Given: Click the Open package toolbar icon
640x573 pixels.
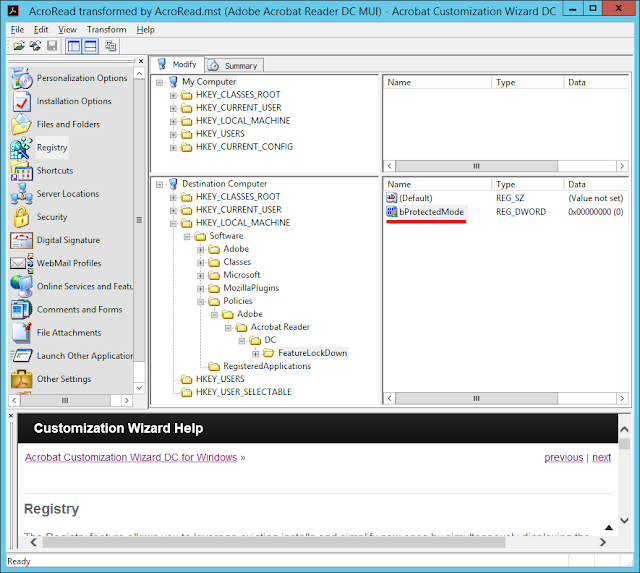Looking at the screenshot, I should (19, 46).
